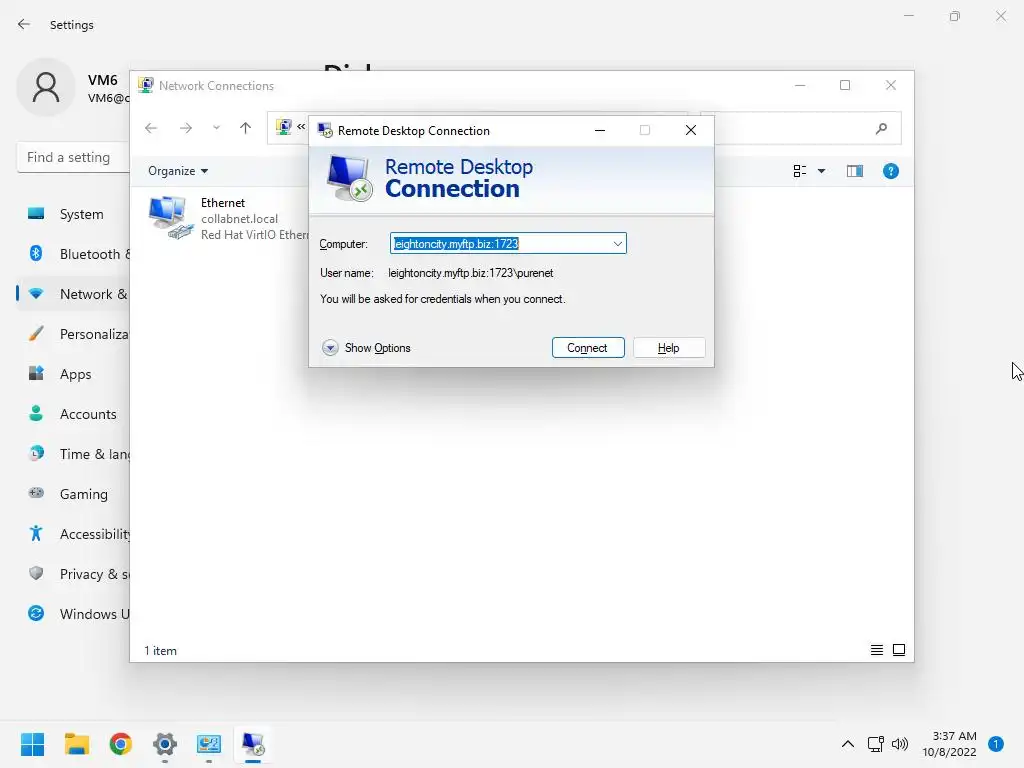Go up one level in Network Connections
This screenshot has width=1024, height=768.
(x=246, y=128)
